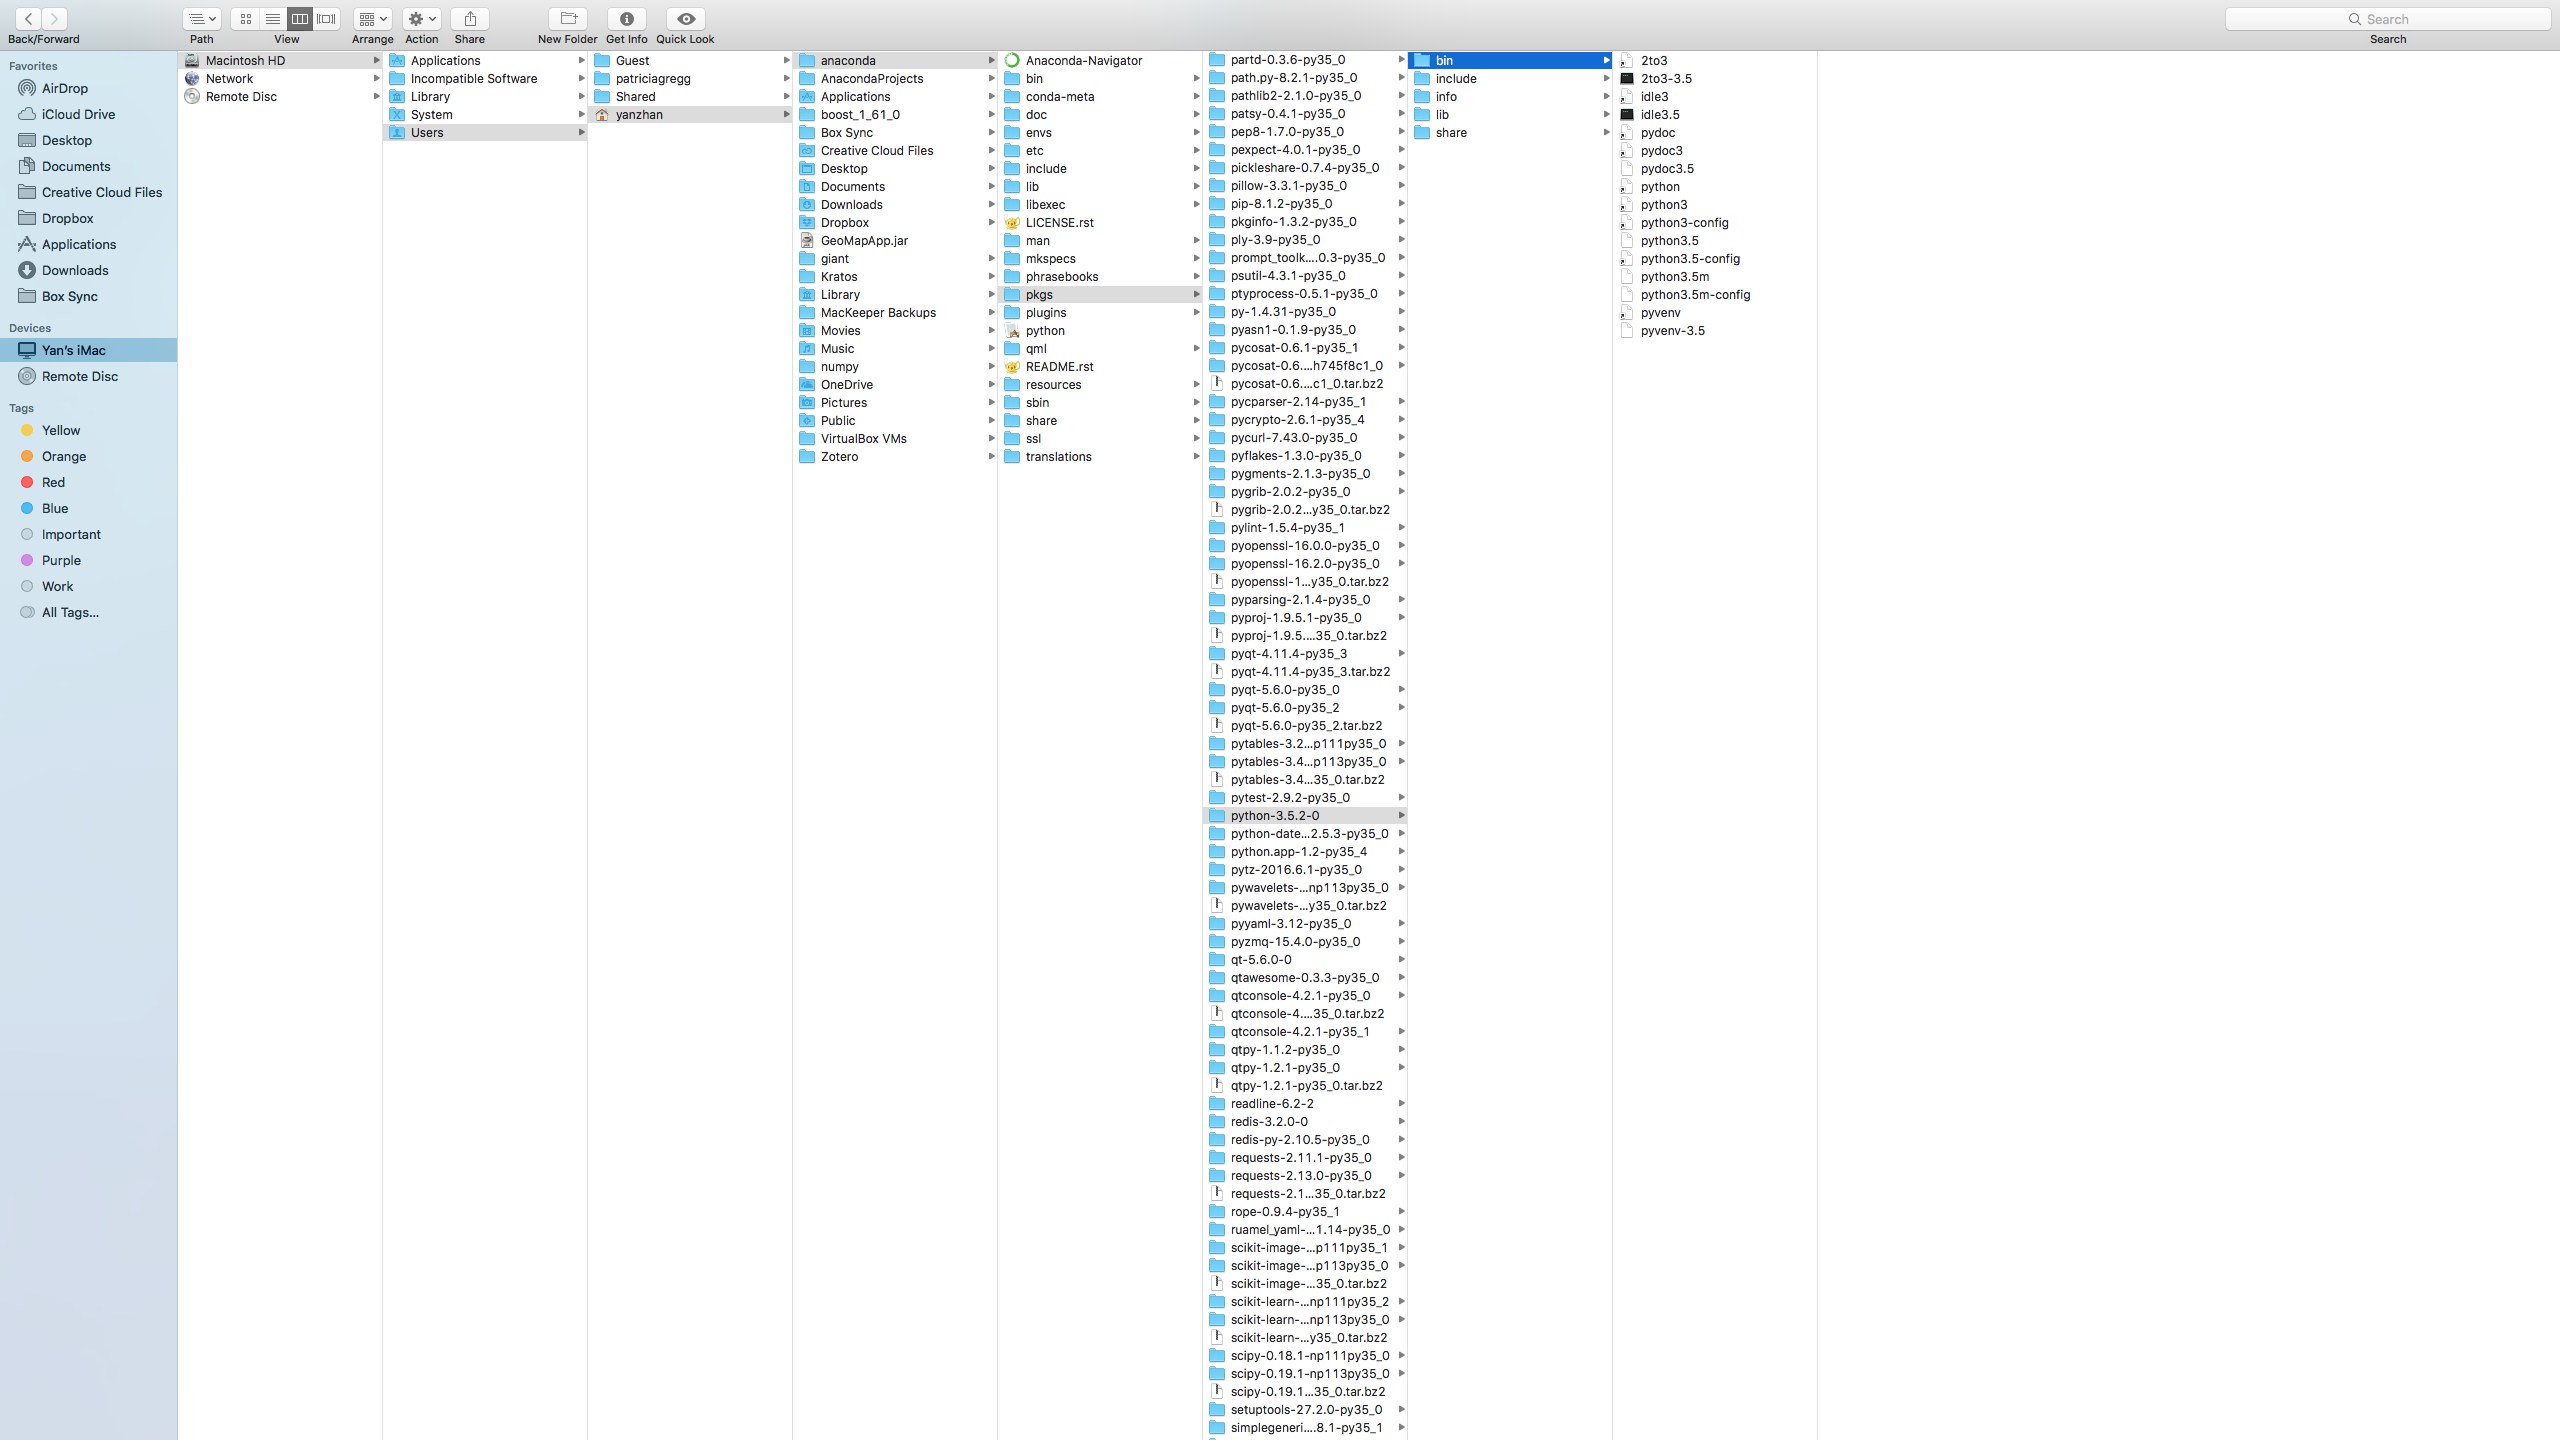
Task: Switch to icon view
Action: (245, 18)
